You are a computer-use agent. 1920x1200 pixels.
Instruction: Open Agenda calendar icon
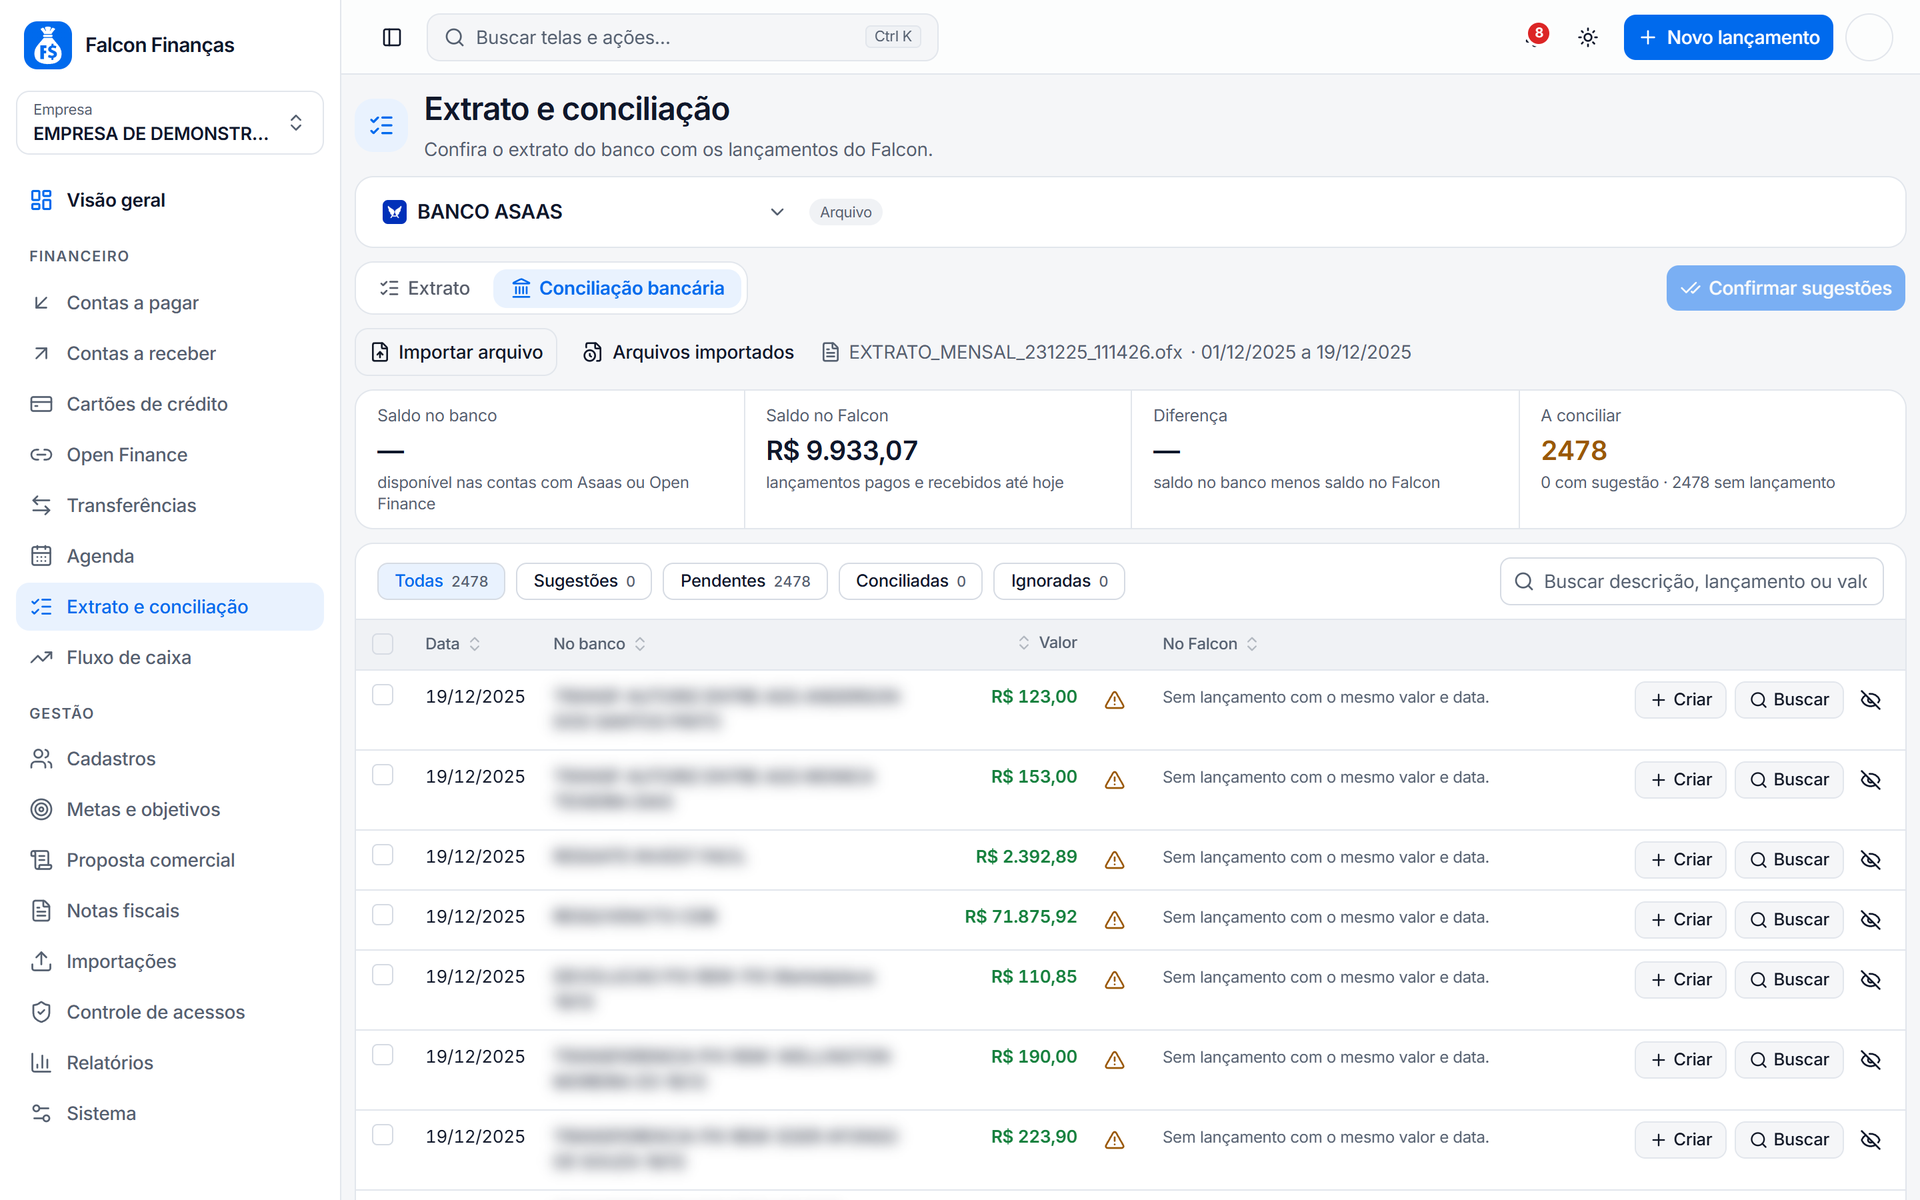[41, 556]
